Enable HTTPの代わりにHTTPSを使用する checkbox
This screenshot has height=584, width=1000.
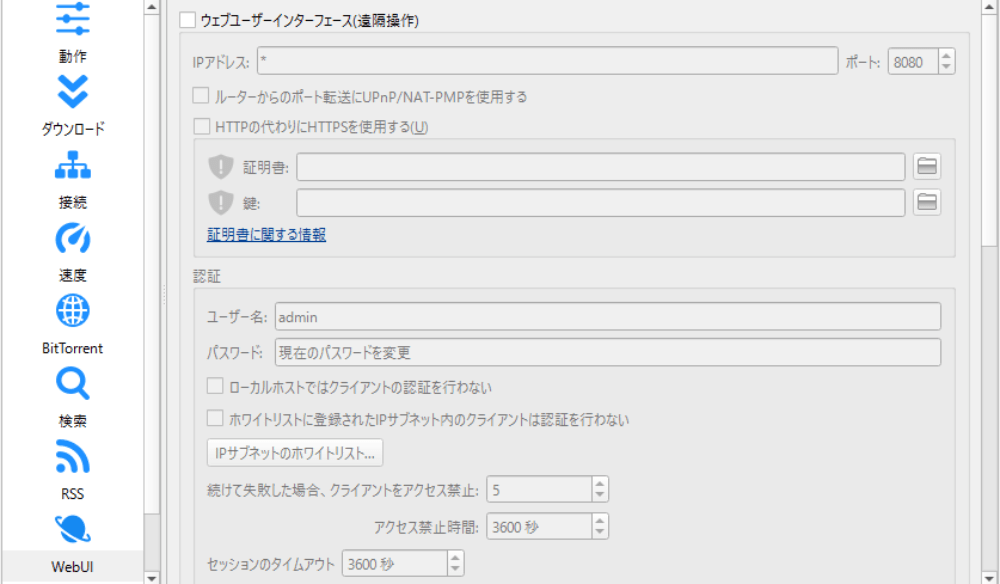pos(201,127)
